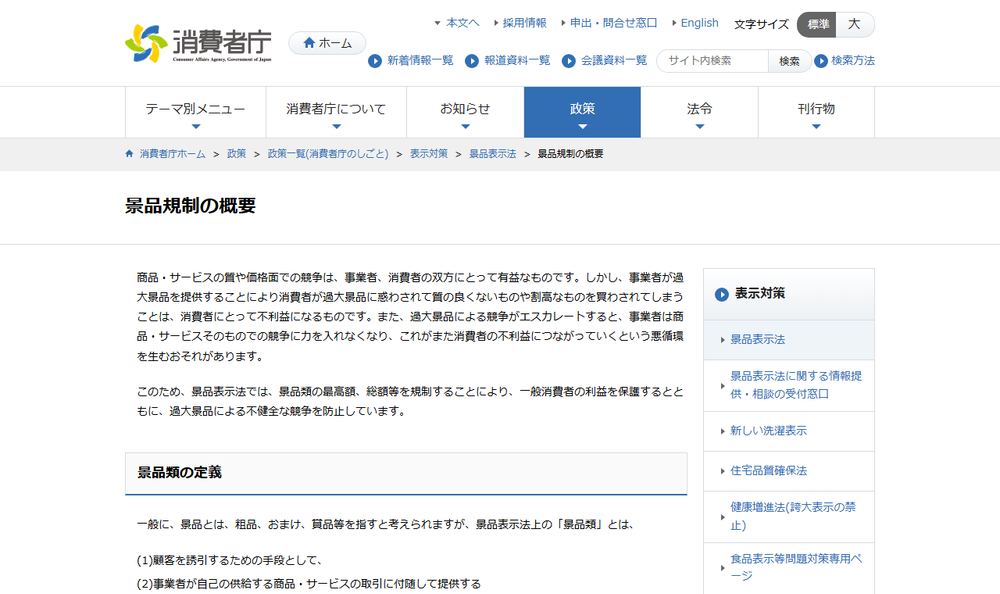Open 法令 menu
Screen dimensions: 1000x594
coord(700,112)
